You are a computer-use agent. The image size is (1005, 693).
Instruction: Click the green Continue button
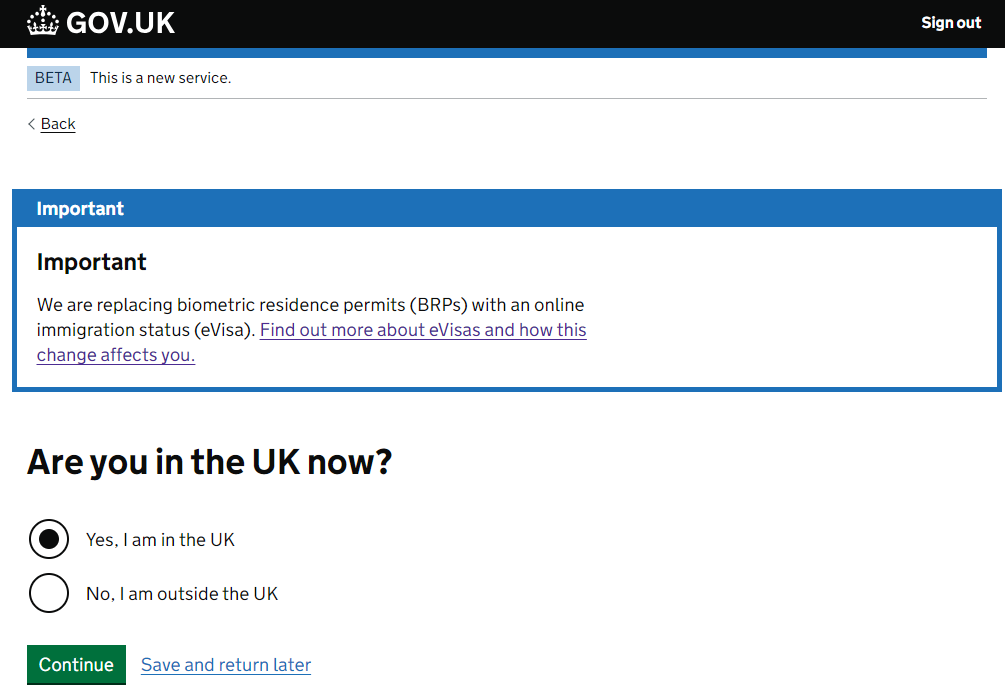[x=76, y=665]
